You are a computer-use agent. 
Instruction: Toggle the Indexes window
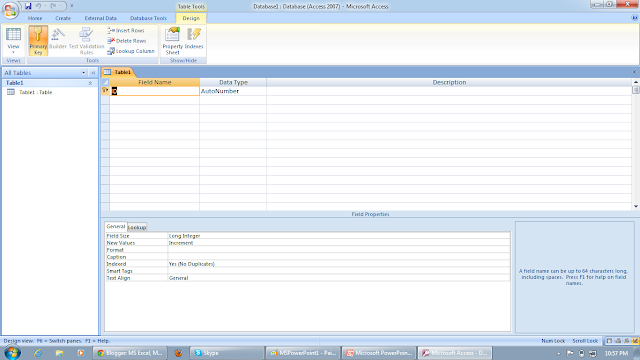[194, 40]
